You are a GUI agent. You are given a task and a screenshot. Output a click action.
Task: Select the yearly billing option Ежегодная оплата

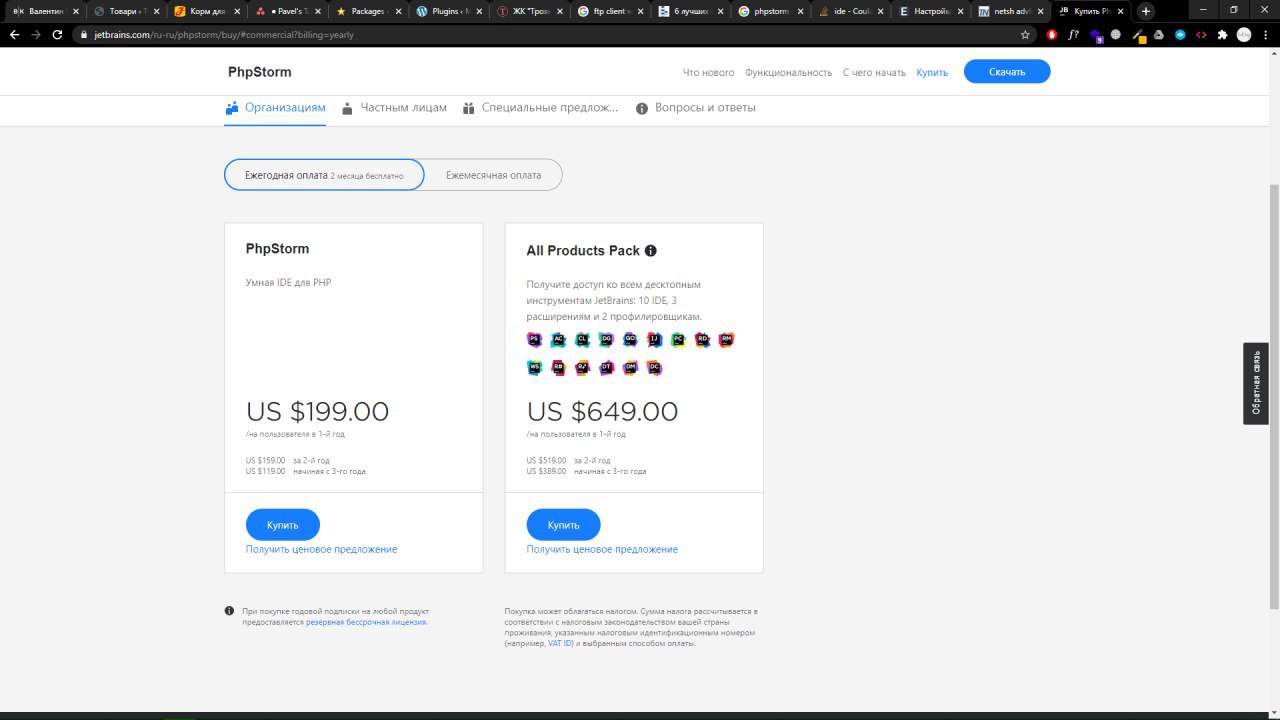coord(324,175)
